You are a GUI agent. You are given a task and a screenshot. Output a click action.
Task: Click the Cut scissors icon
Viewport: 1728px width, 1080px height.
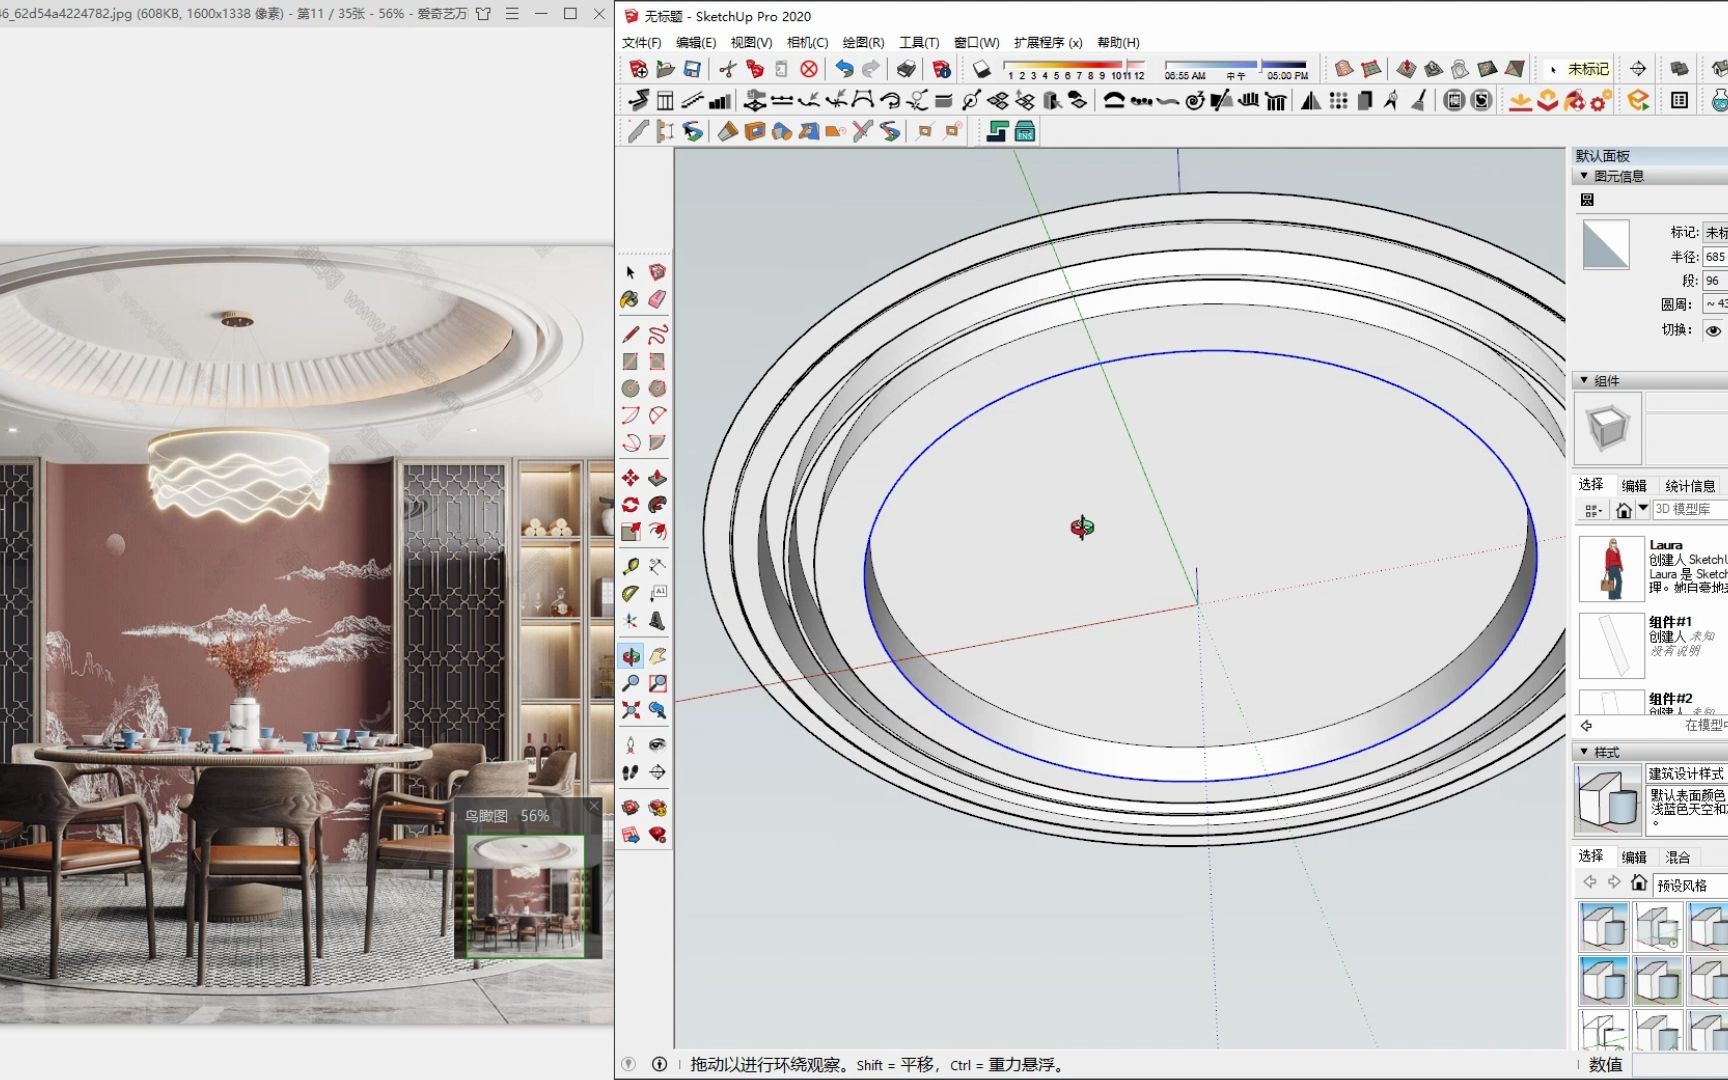[x=727, y=69]
